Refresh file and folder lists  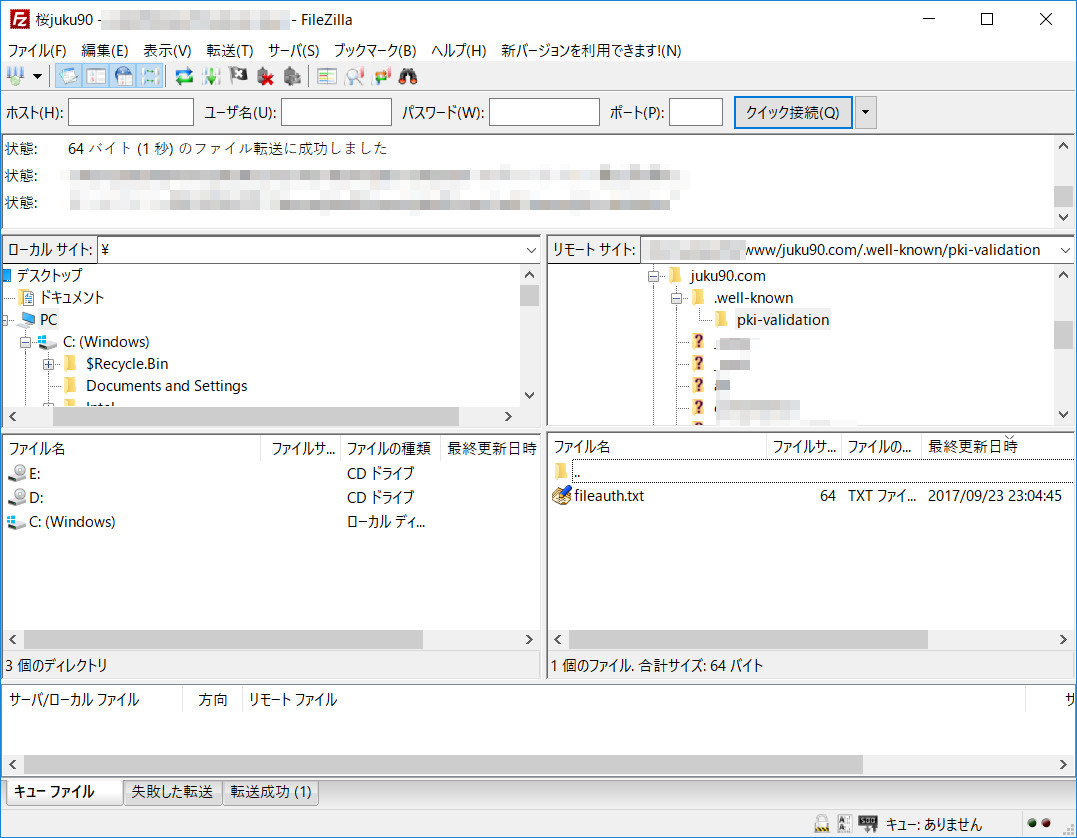pos(183,76)
